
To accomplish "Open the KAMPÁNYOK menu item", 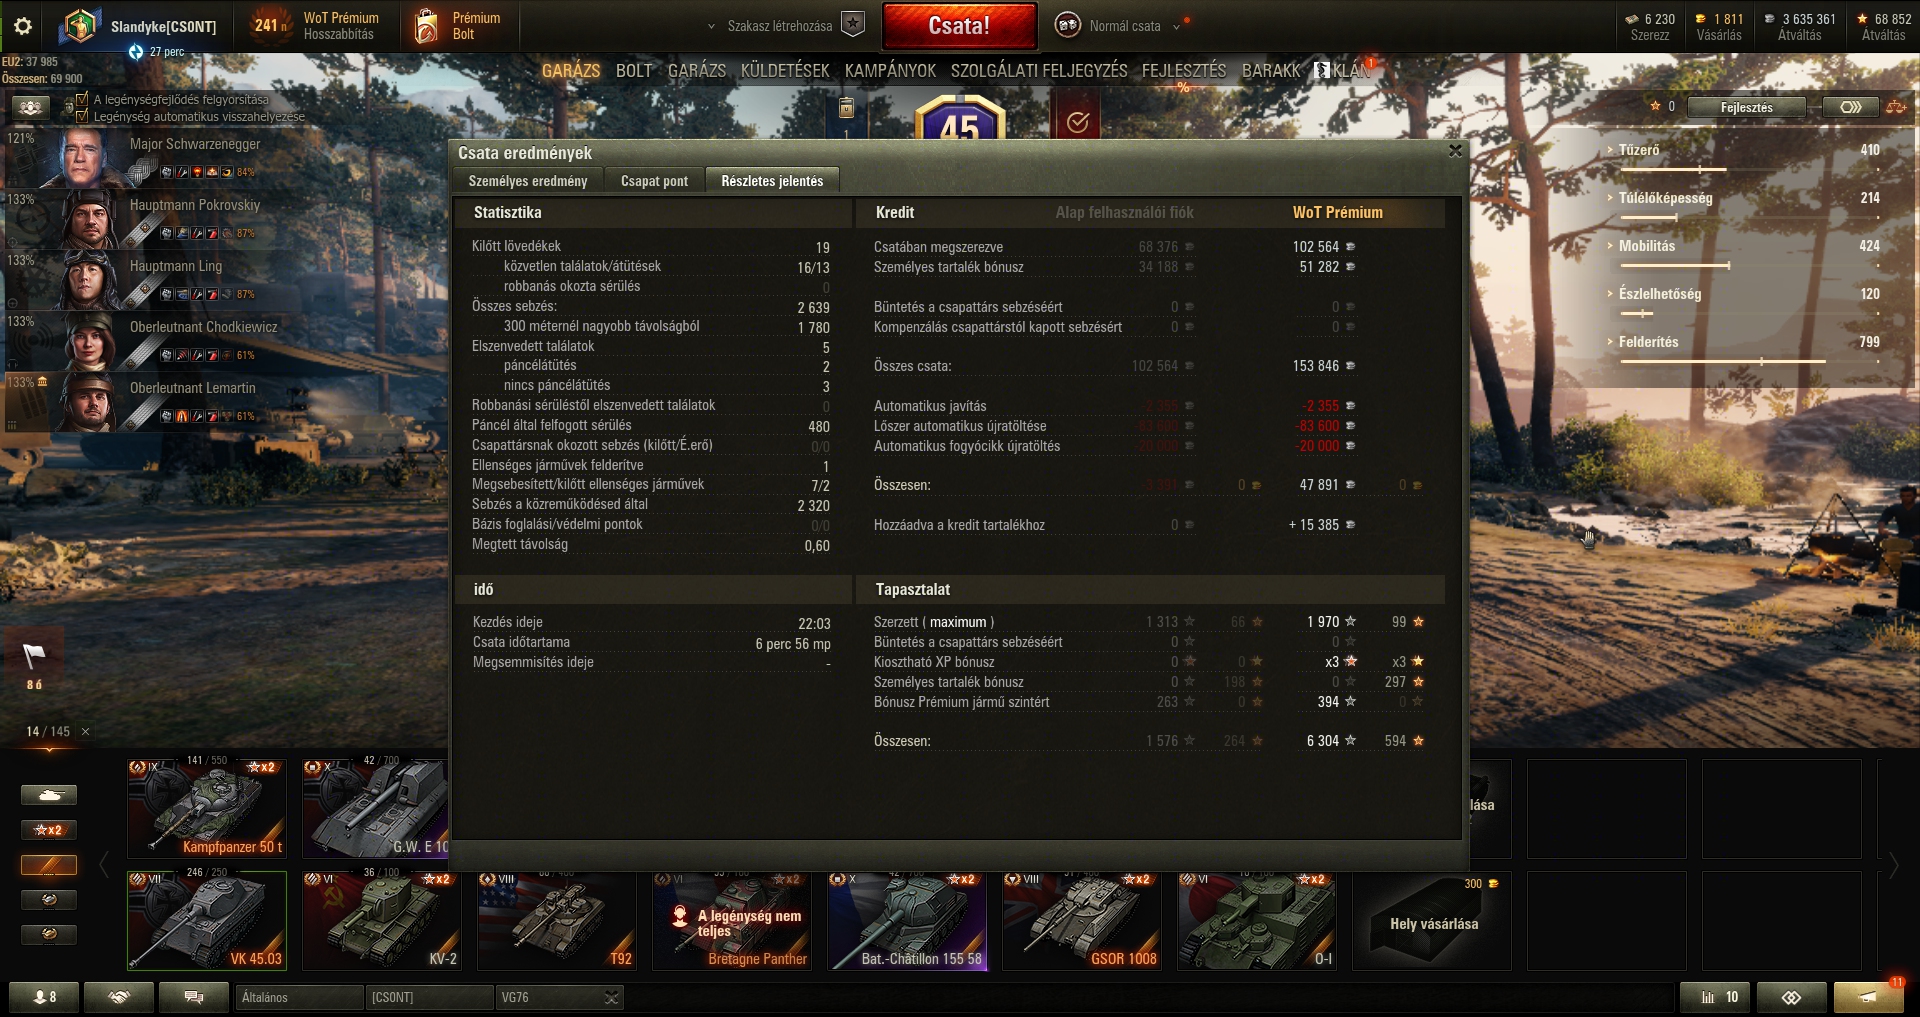I will point(890,71).
